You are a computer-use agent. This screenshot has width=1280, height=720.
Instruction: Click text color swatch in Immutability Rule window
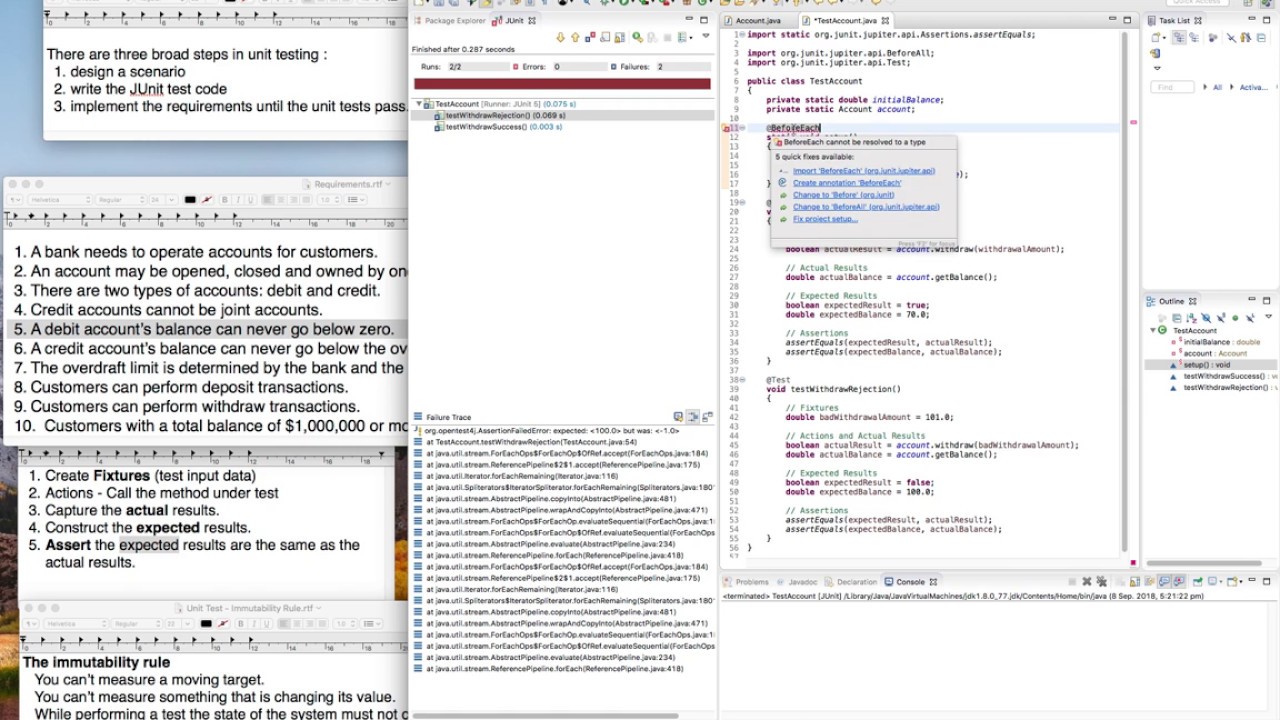click(x=206, y=623)
